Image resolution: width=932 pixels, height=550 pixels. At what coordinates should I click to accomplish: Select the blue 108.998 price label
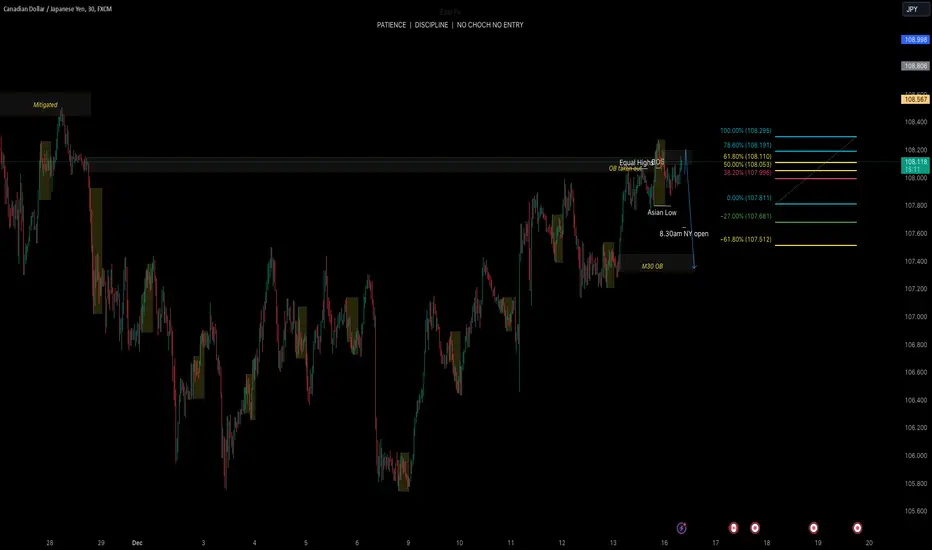click(x=915, y=40)
